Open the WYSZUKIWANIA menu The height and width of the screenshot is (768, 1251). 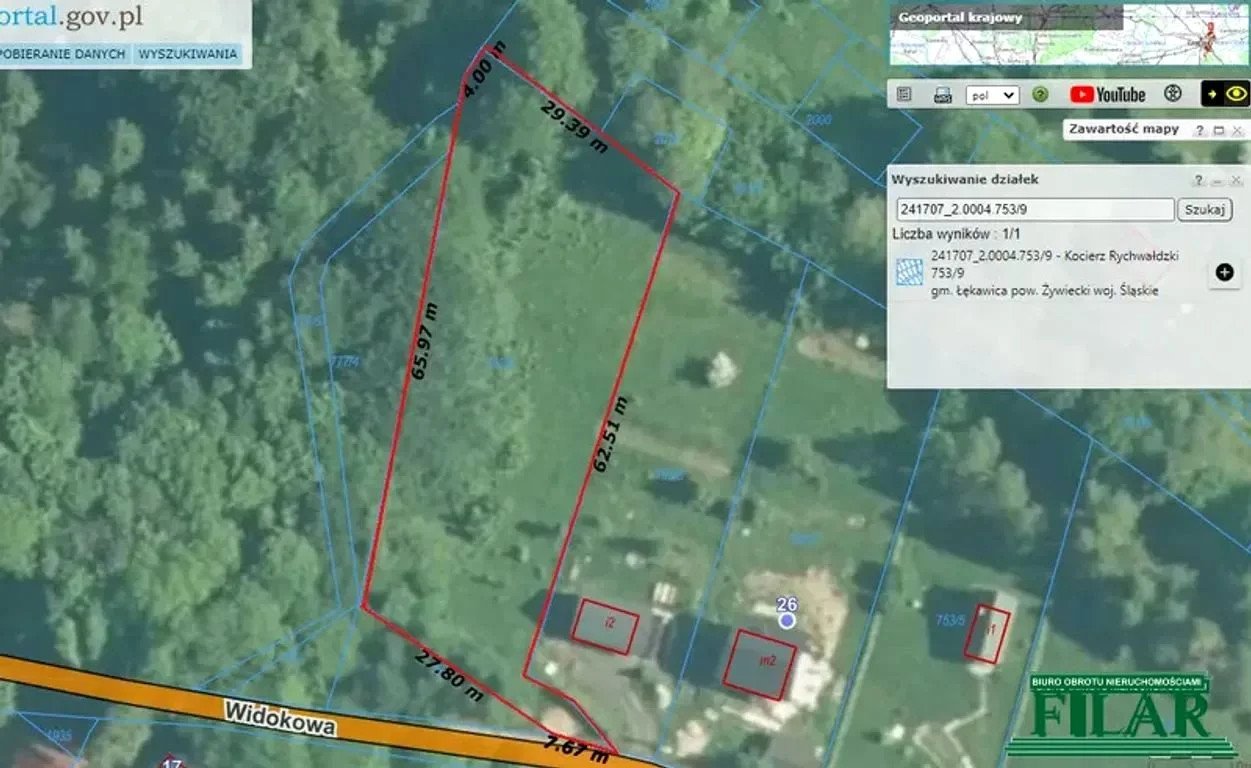pyautogui.click(x=188, y=54)
